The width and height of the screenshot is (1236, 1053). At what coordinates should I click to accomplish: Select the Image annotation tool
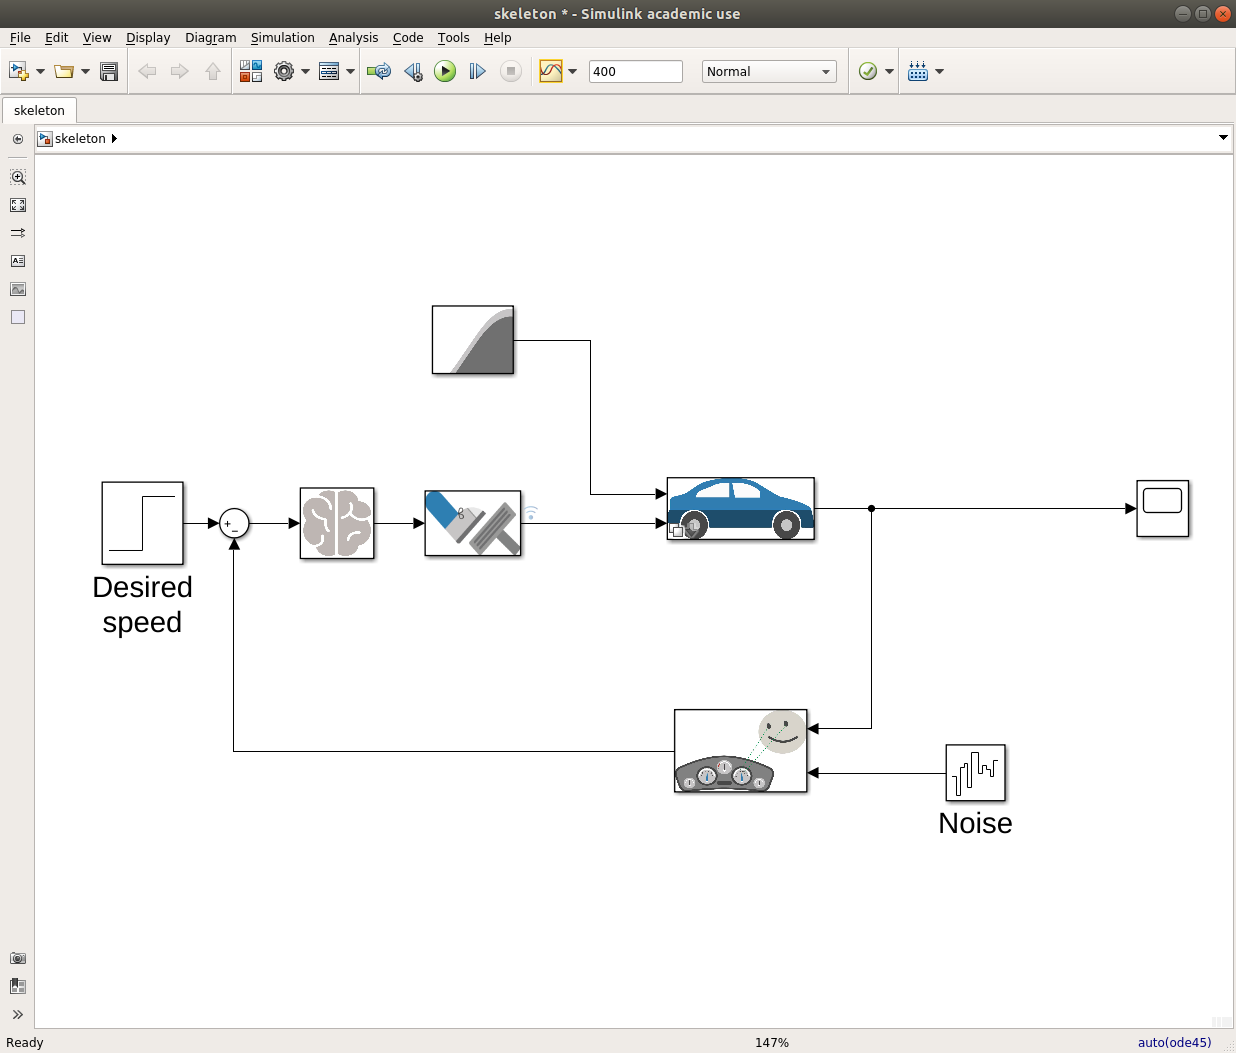pyautogui.click(x=18, y=289)
